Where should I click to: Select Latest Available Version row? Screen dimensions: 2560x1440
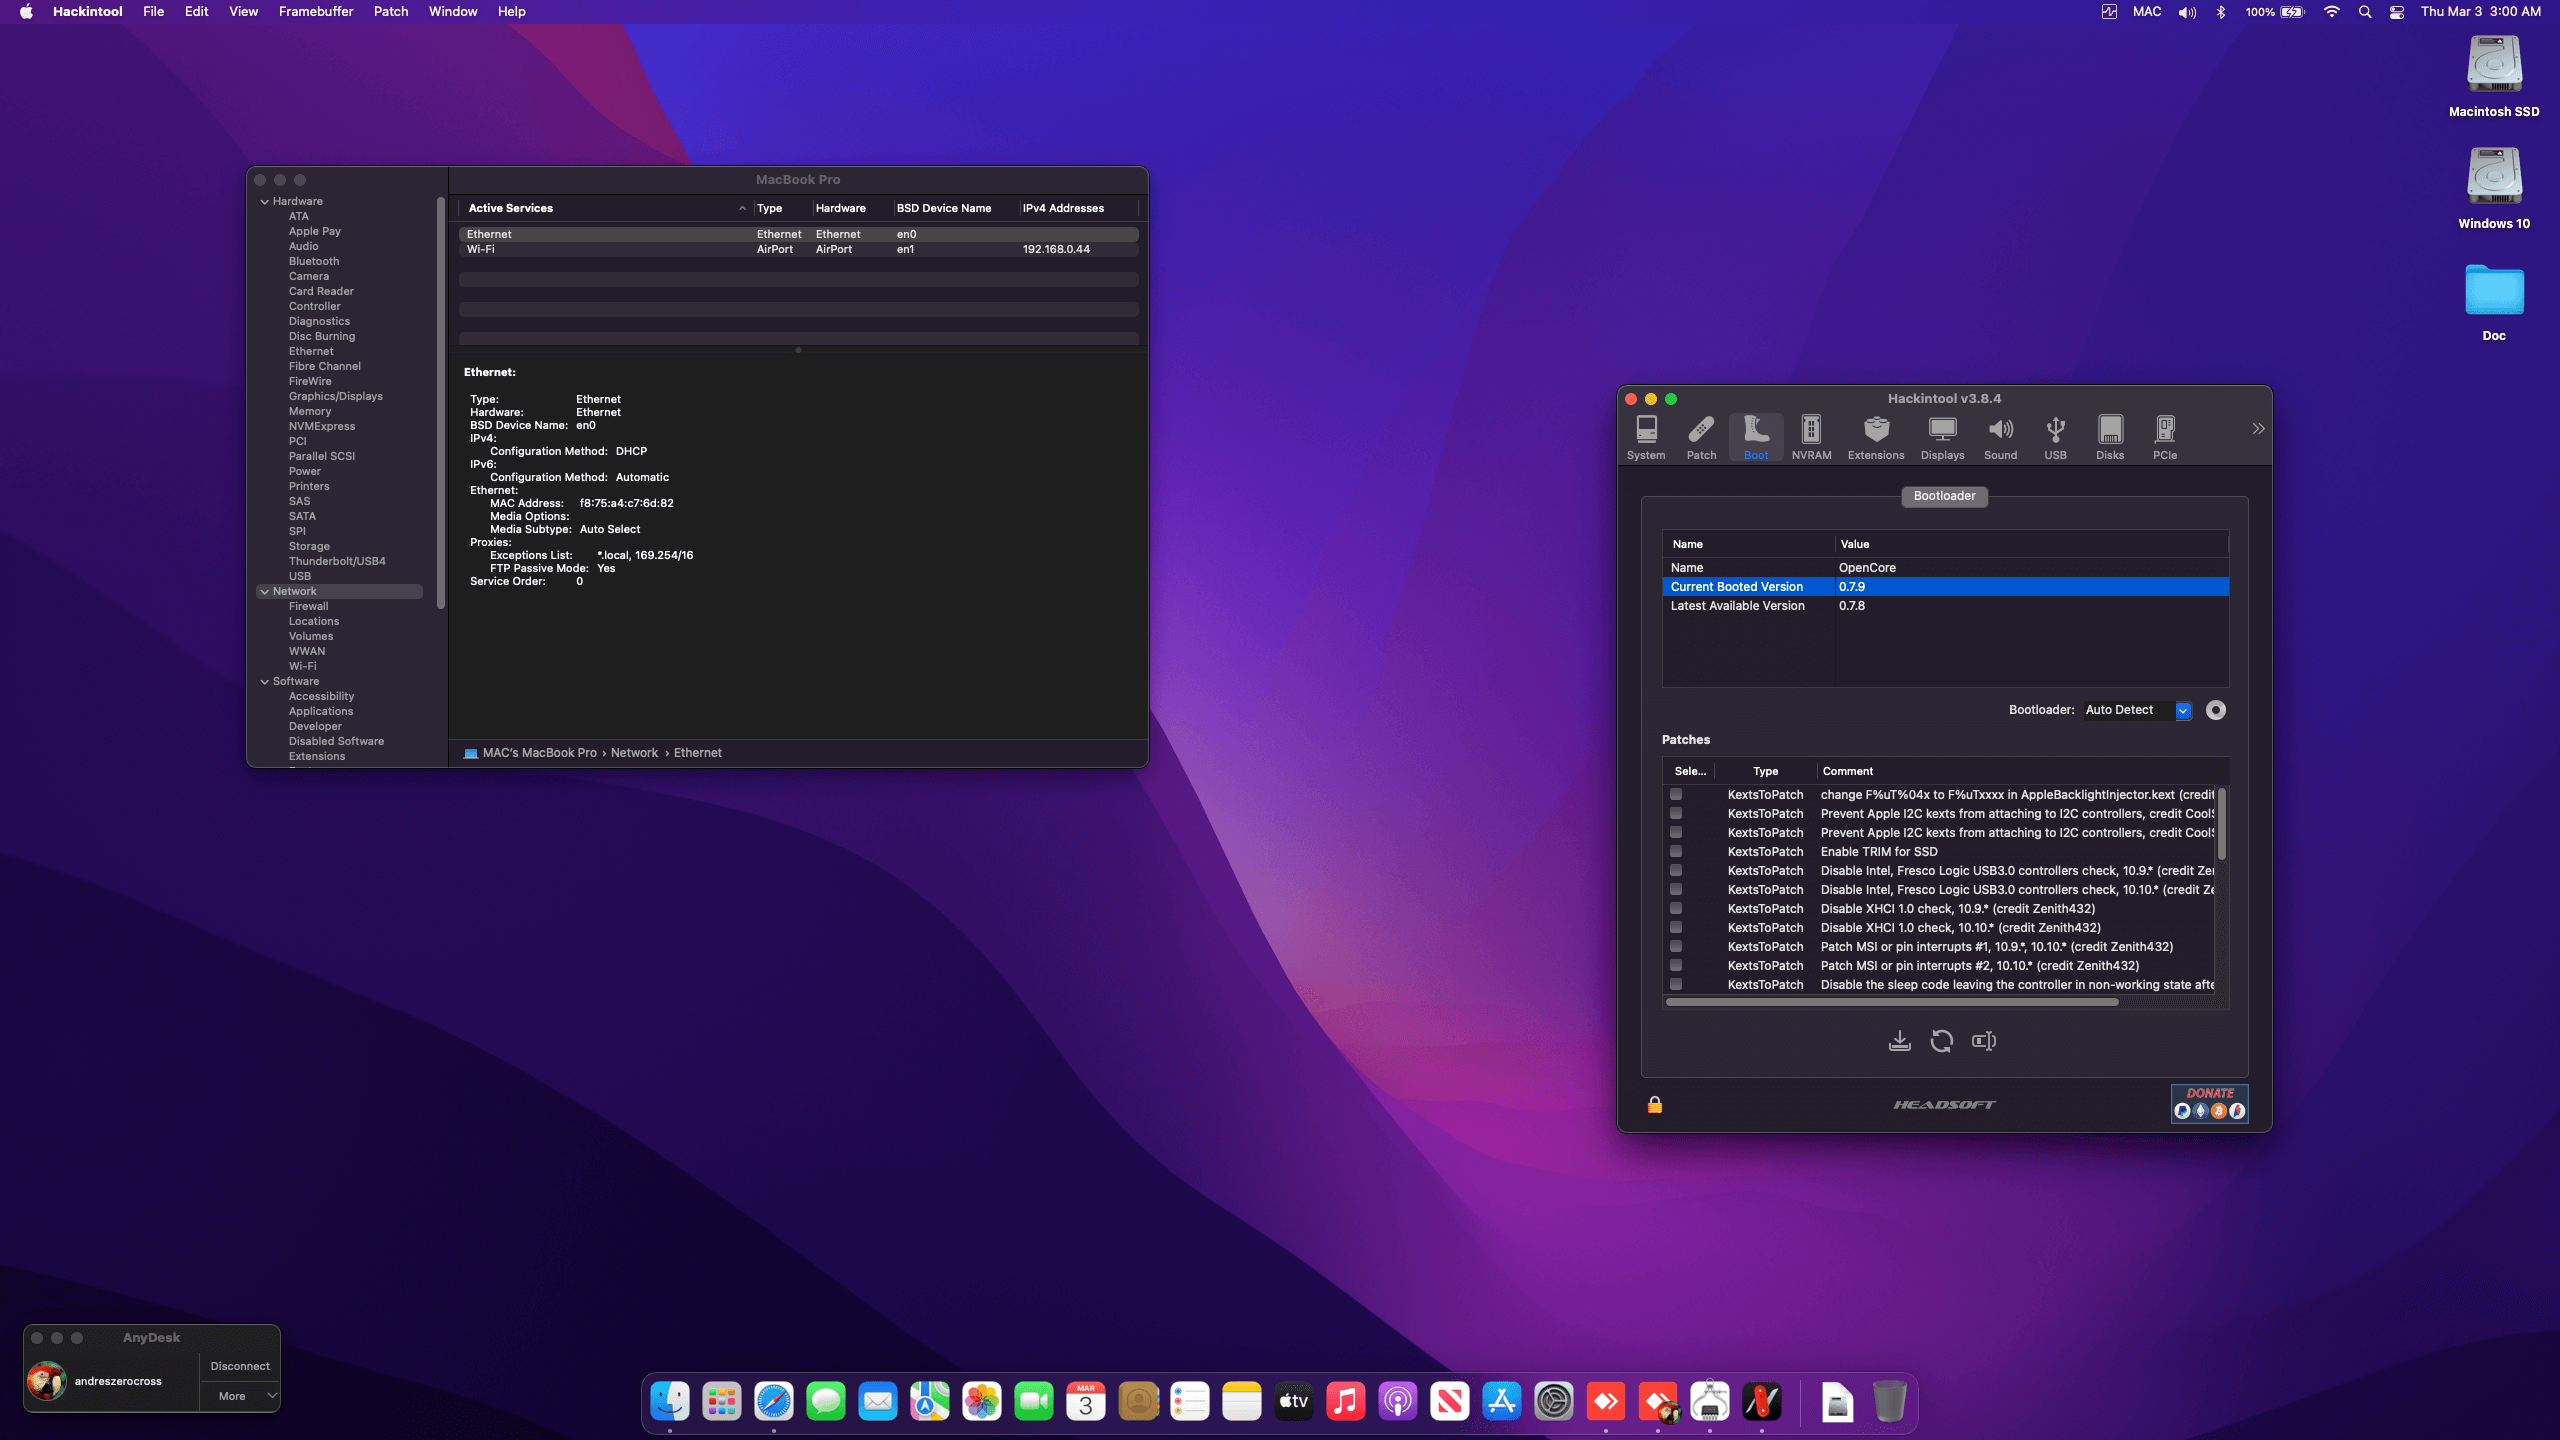tap(1945, 606)
